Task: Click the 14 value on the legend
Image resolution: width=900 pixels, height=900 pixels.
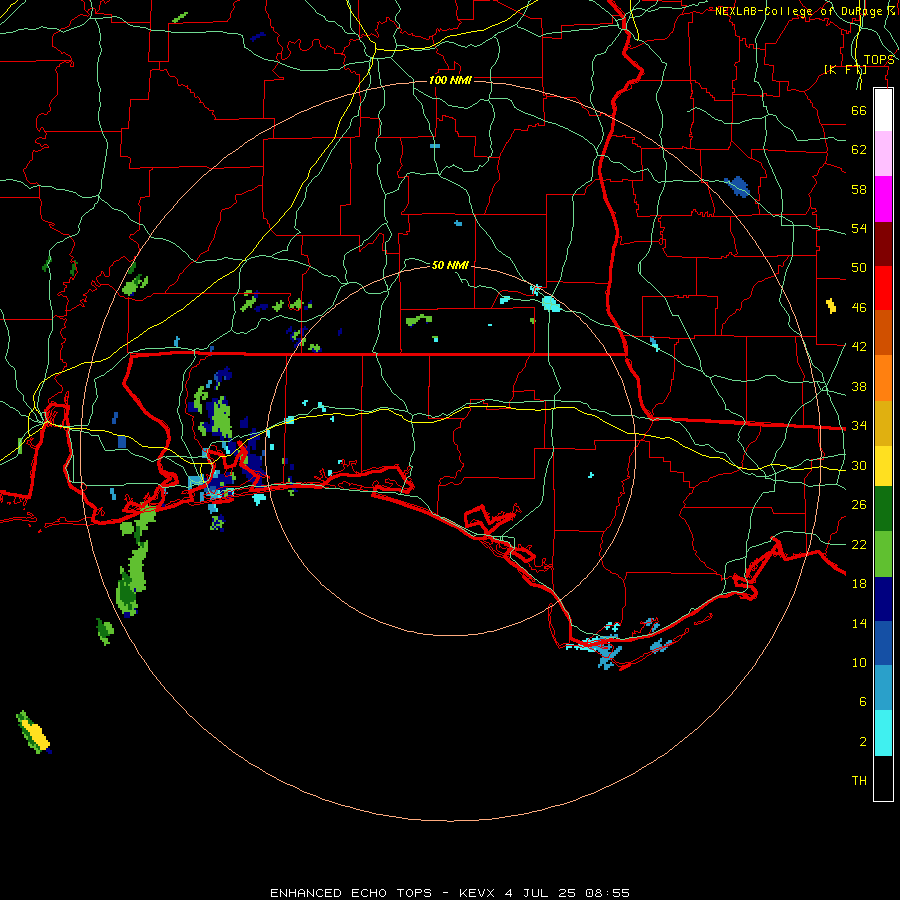Action: click(859, 623)
